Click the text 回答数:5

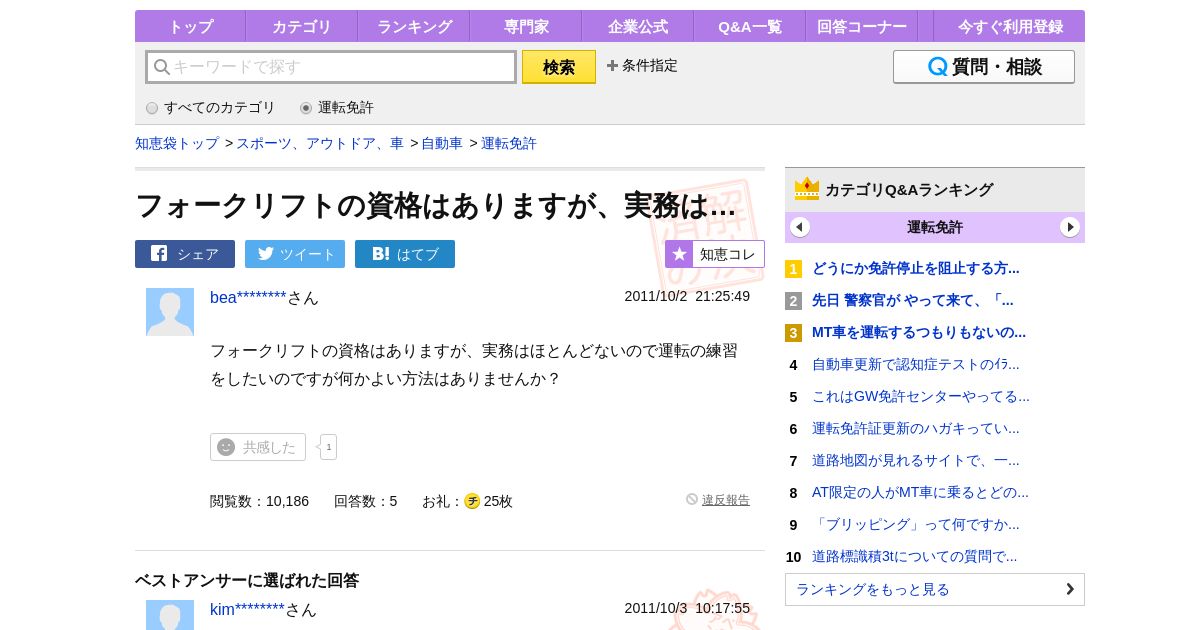click(366, 501)
